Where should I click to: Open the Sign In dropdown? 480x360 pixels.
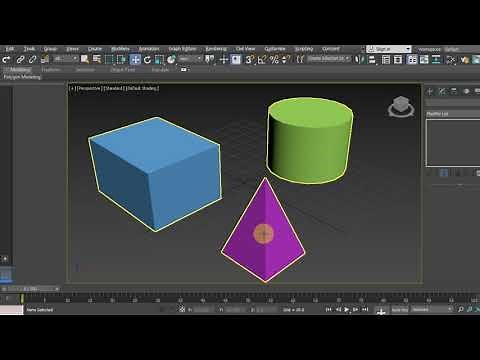(x=389, y=49)
